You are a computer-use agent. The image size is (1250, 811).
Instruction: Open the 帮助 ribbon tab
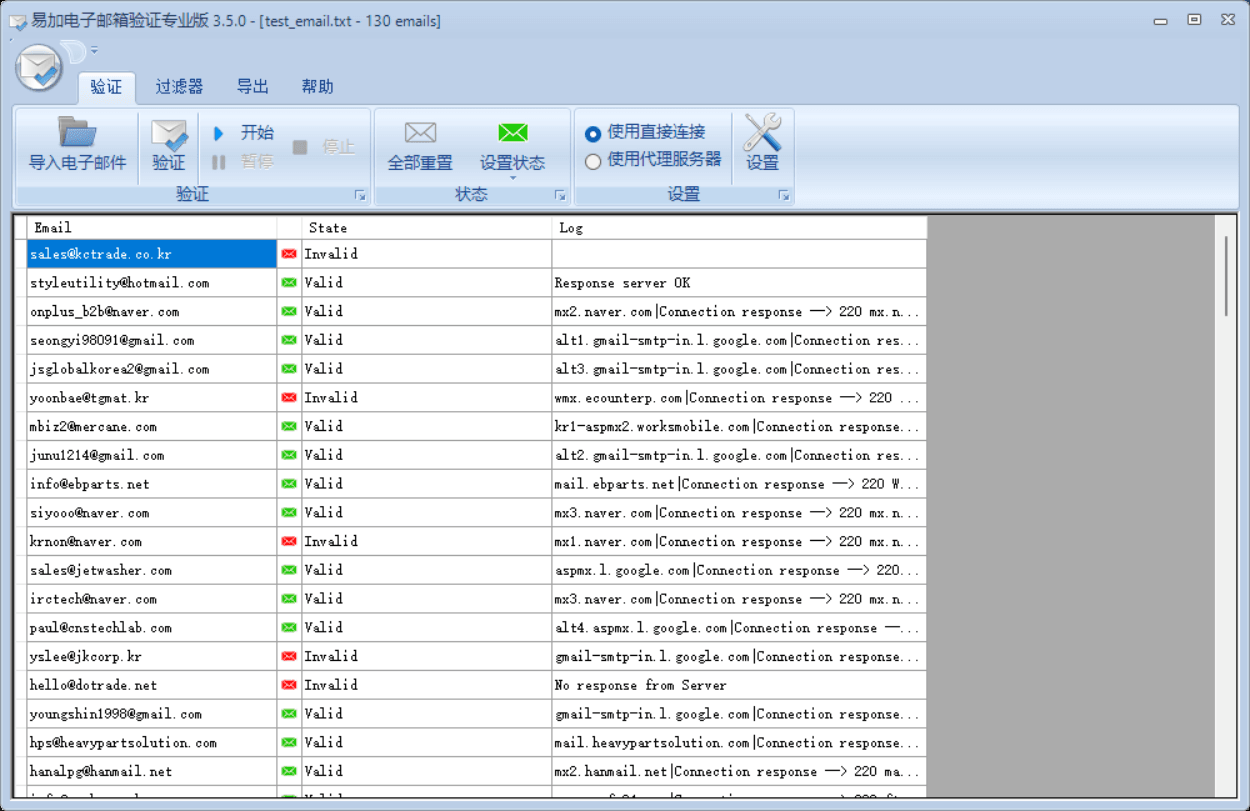click(318, 87)
